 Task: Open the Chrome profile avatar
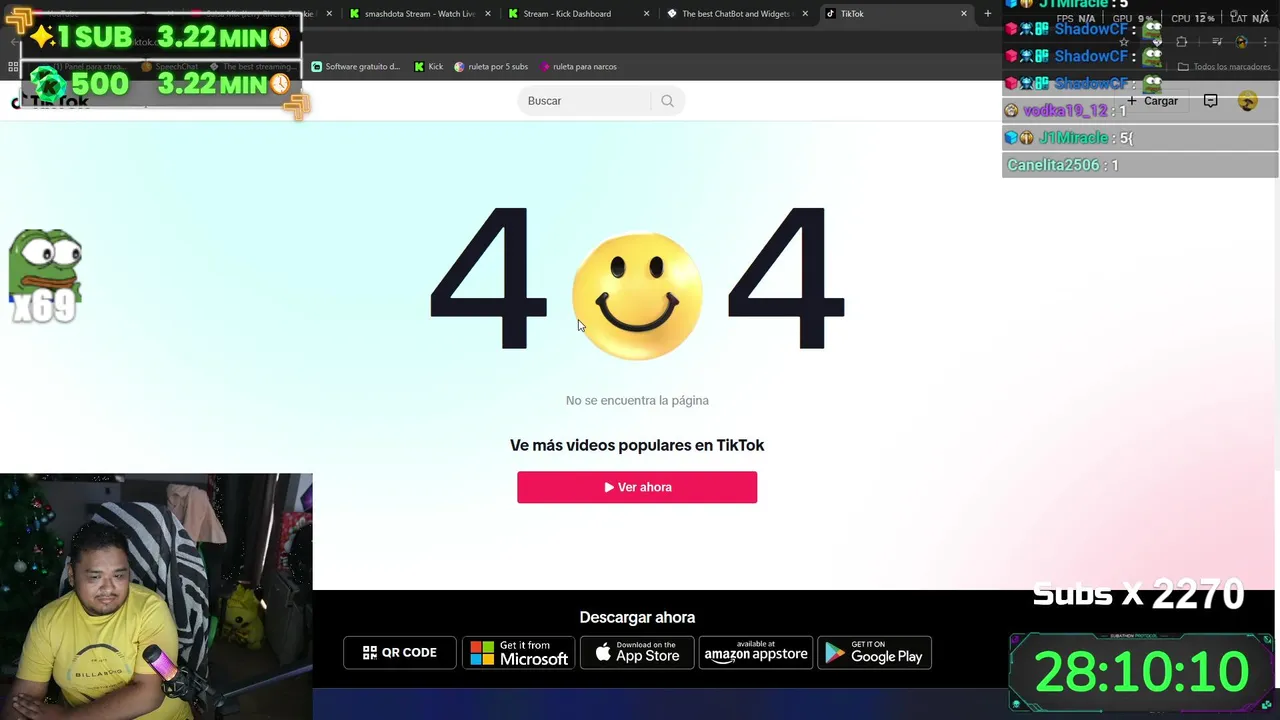pos(1241,42)
